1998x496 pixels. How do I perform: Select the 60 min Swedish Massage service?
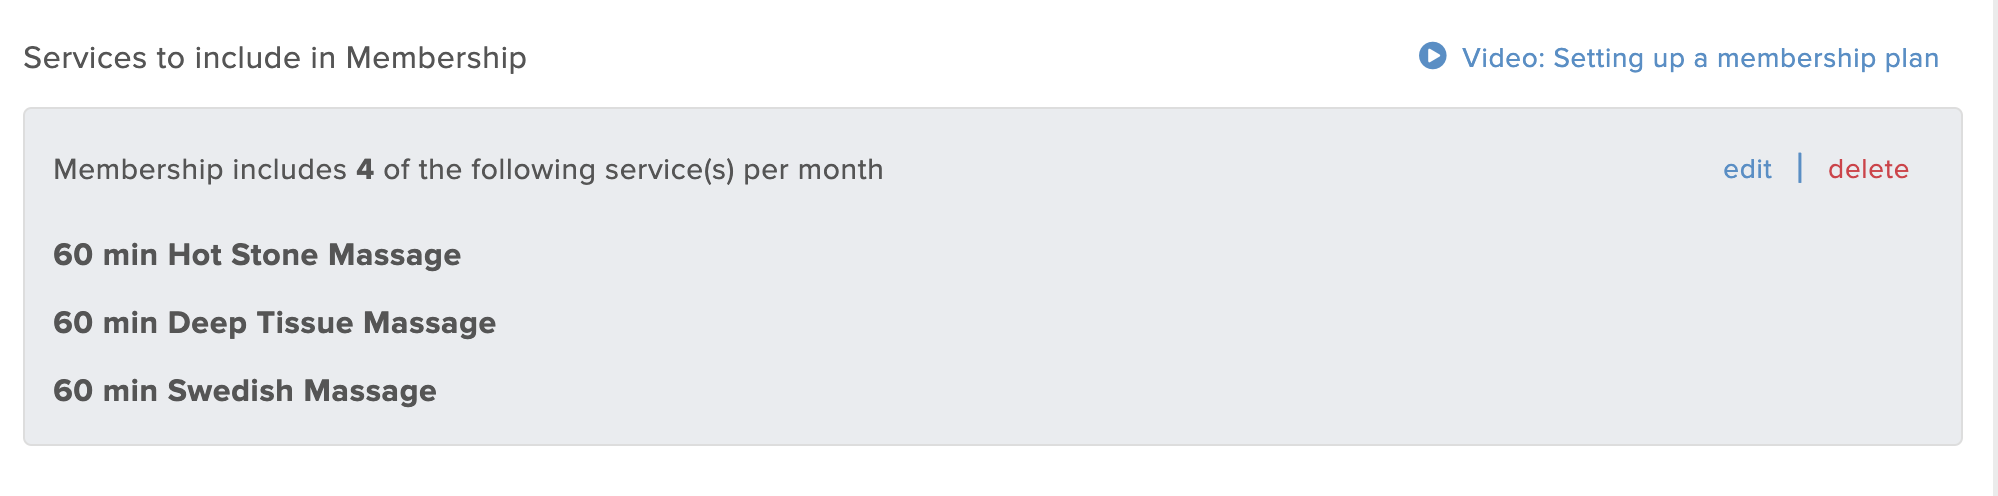[x=245, y=391]
